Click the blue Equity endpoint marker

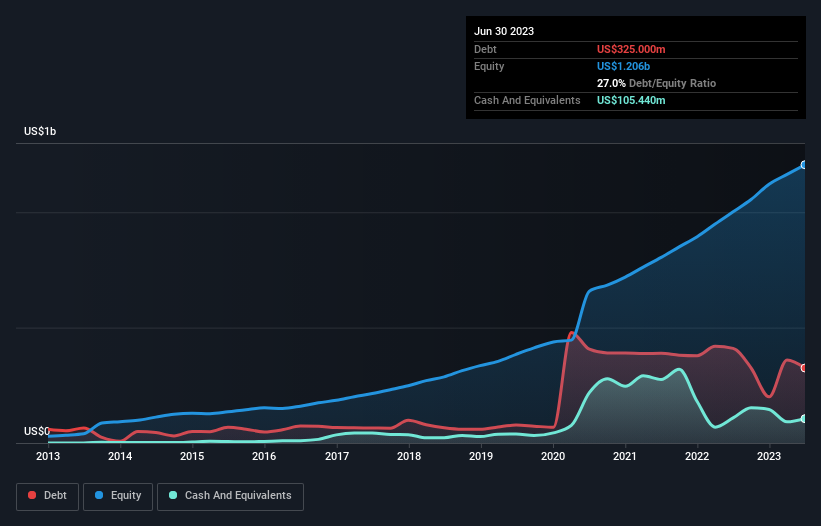click(x=804, y=165)
